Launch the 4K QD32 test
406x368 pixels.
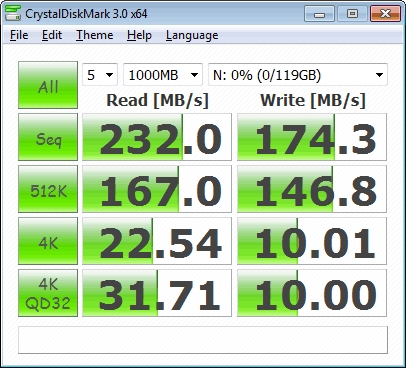[48, 293]
